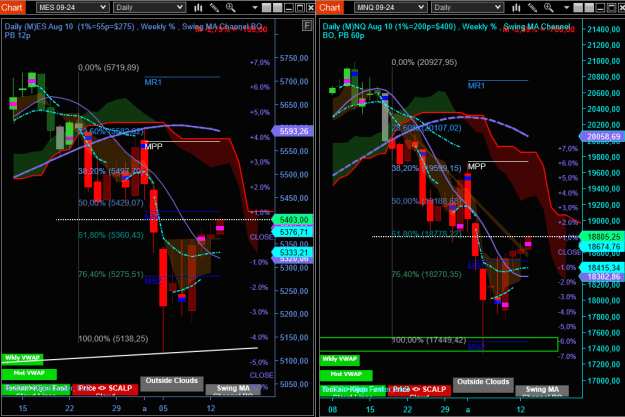The height and width of the screenshot is (417, 625).
Task: Open Daily interval dropdown in MES window
Action: [x=149, y=7]
